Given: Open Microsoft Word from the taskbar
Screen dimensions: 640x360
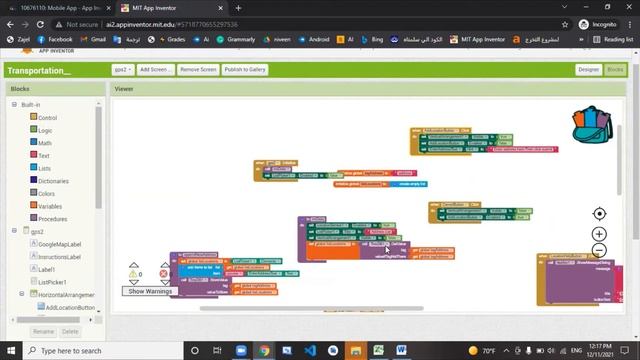Looking at the screenshot, I should pyautogui.click(x=402, y=351).
